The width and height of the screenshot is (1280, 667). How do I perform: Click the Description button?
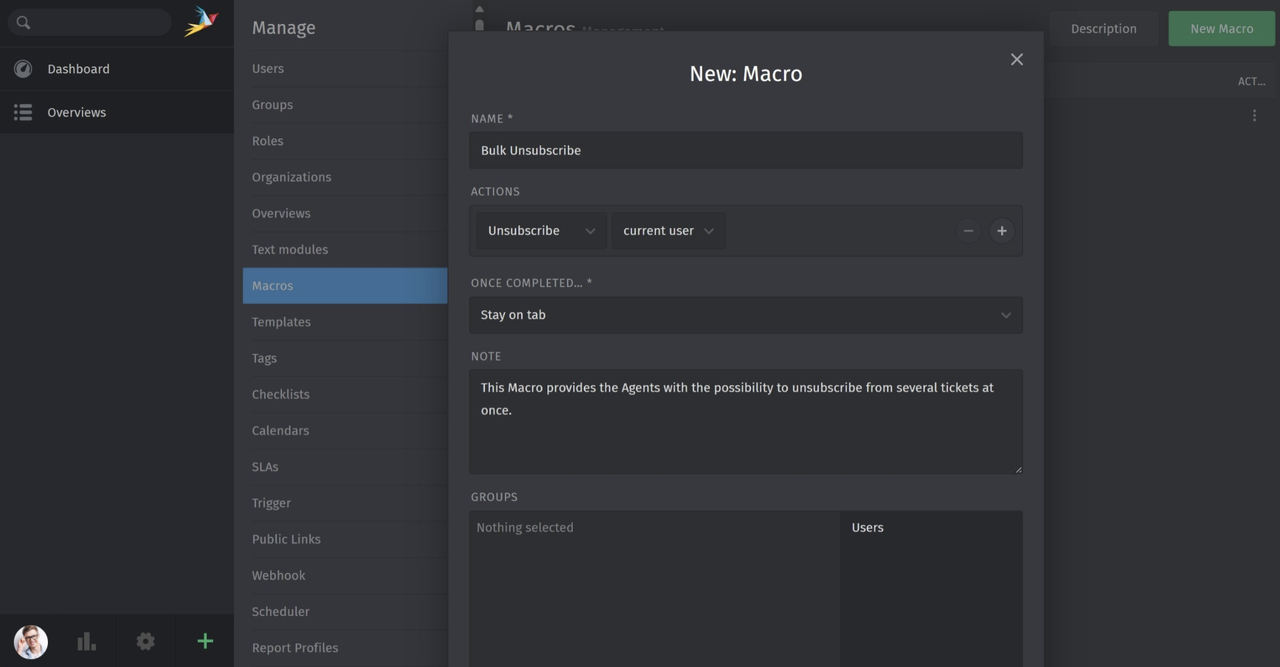click(1103, 28)
